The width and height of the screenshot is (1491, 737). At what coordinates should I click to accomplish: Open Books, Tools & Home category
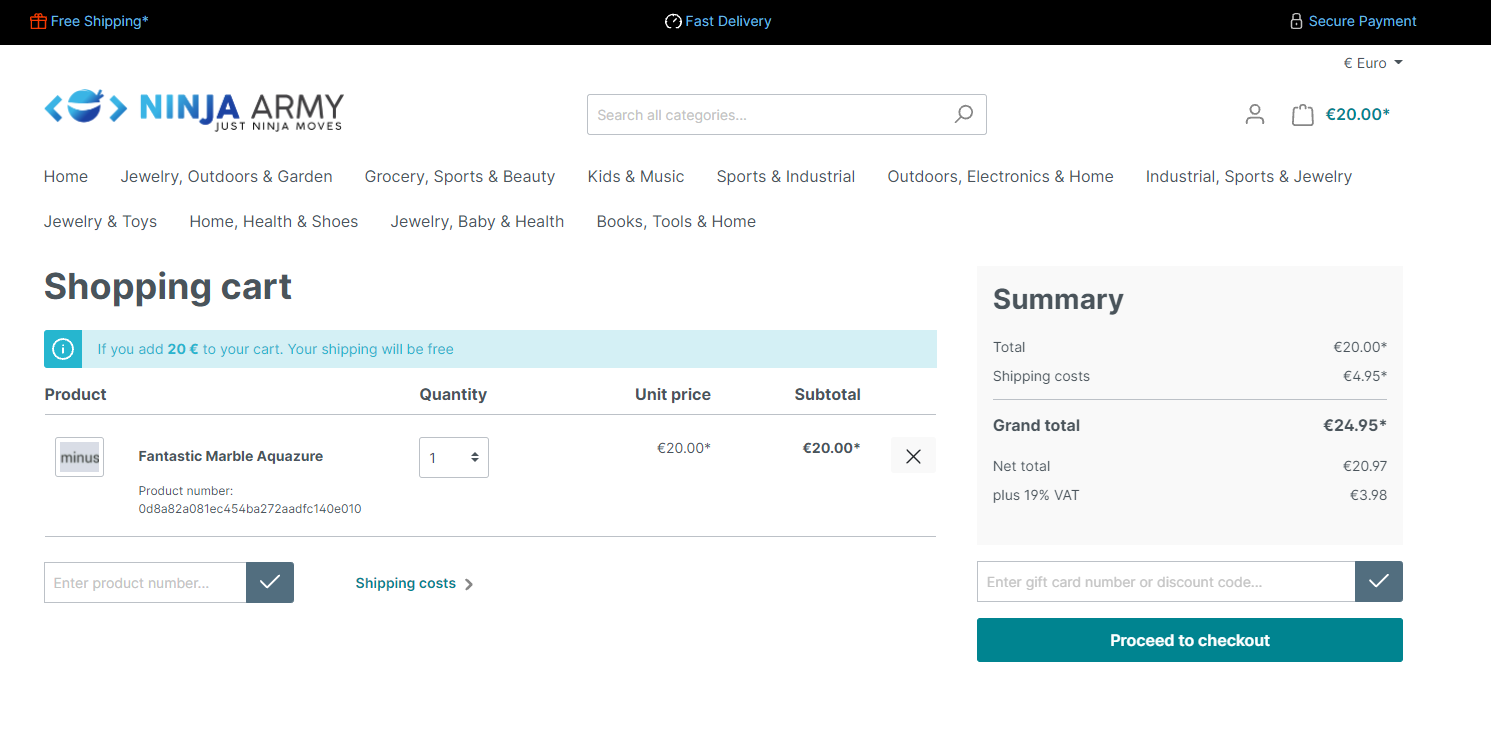click(x=676, y=221)
